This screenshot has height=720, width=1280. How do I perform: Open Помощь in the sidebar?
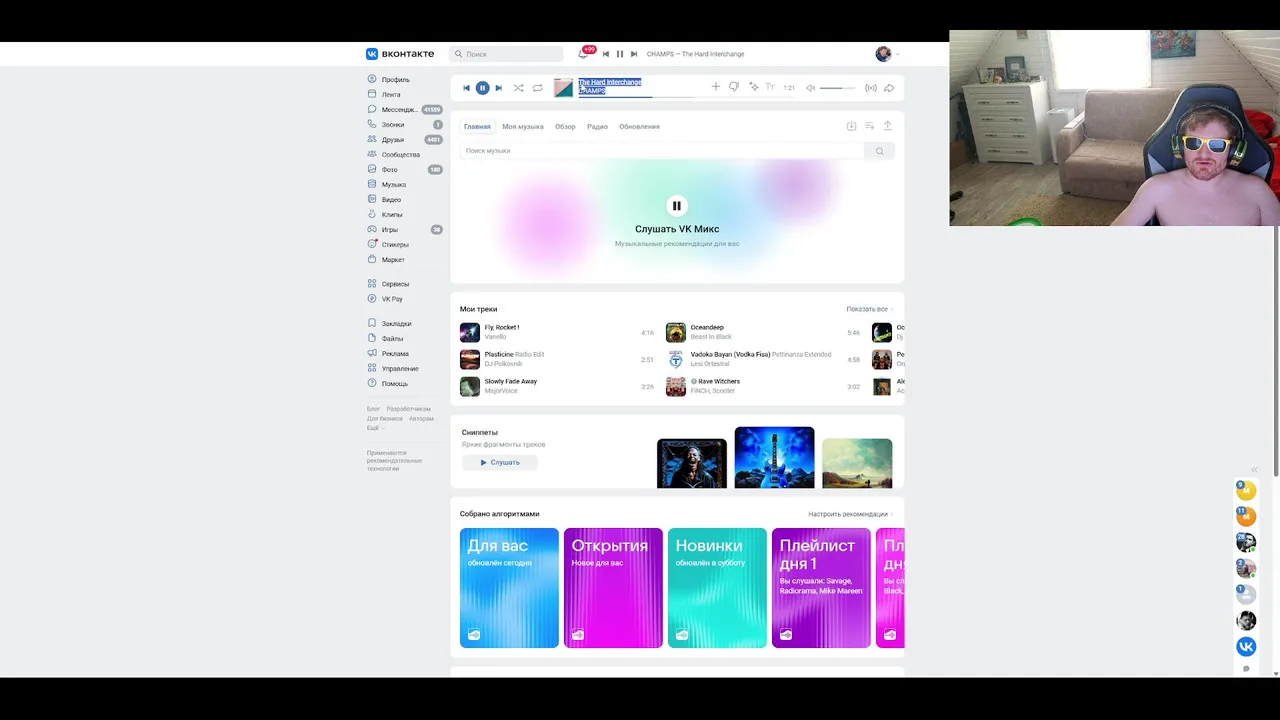pyautogui.click(x=394, y=384)
